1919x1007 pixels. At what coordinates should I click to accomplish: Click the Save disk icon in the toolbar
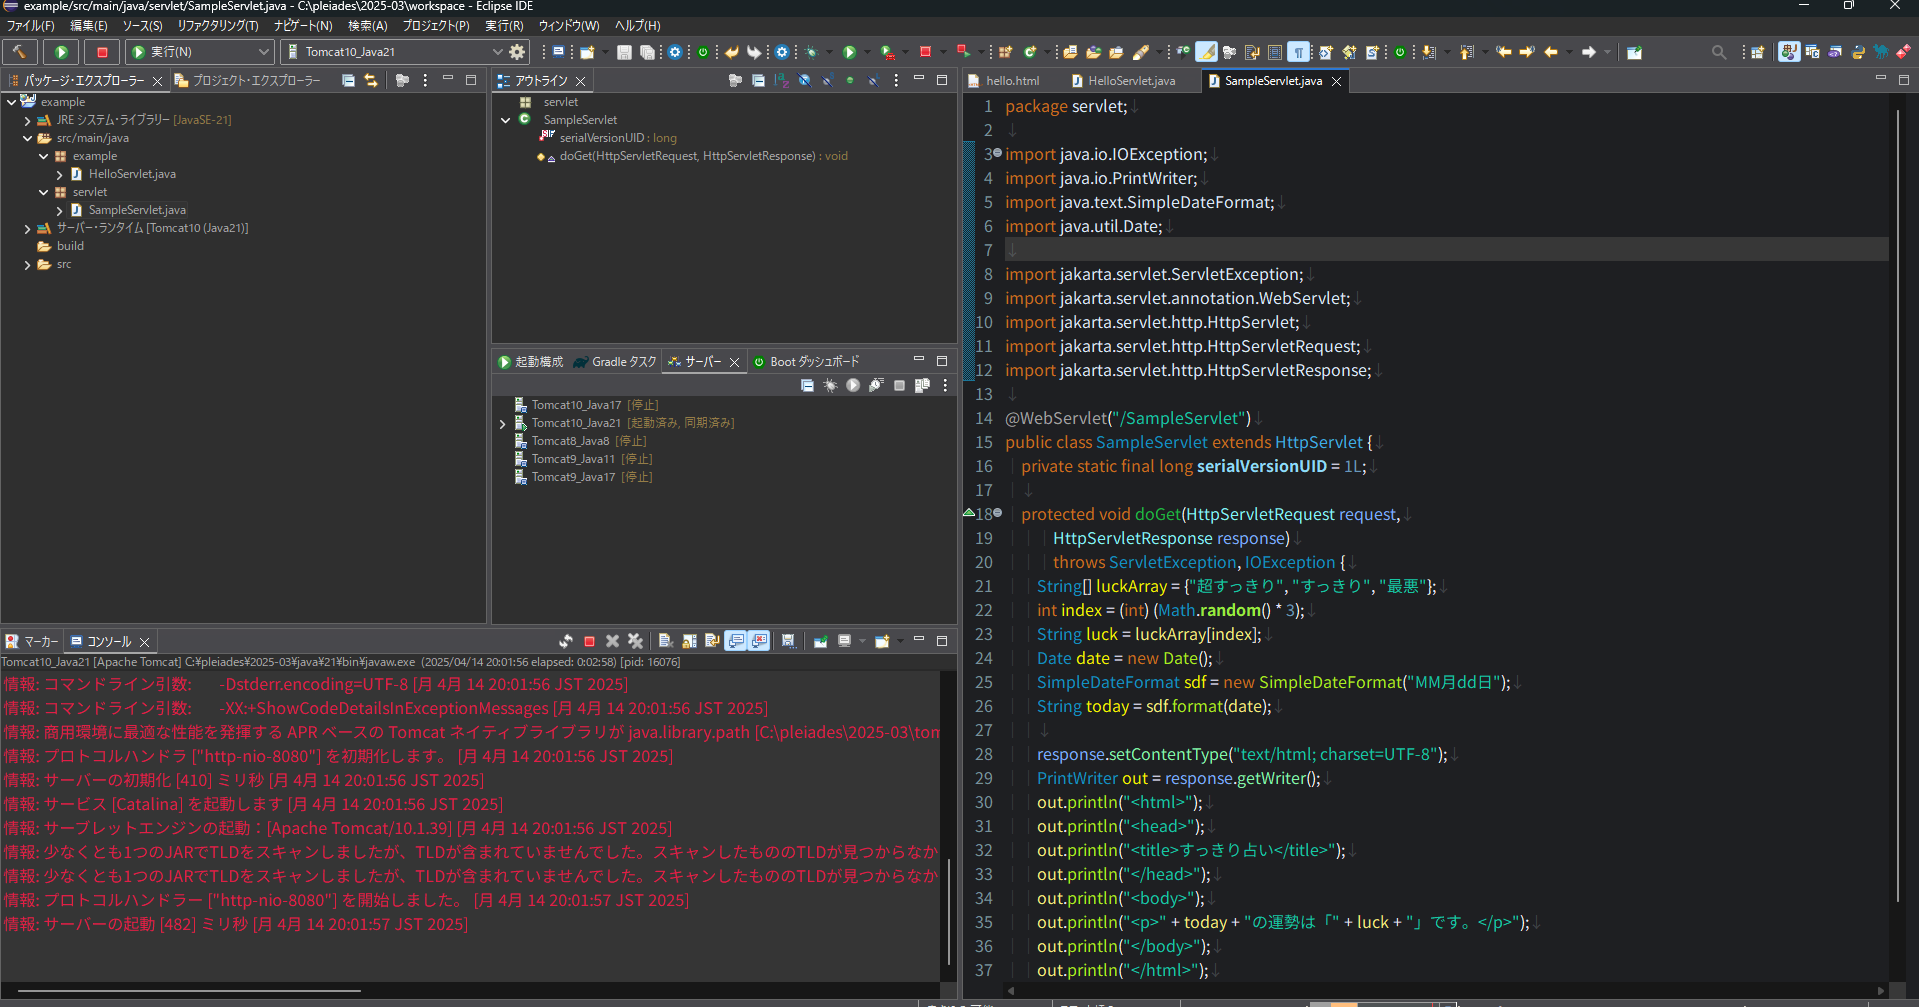tap(624, 52)
